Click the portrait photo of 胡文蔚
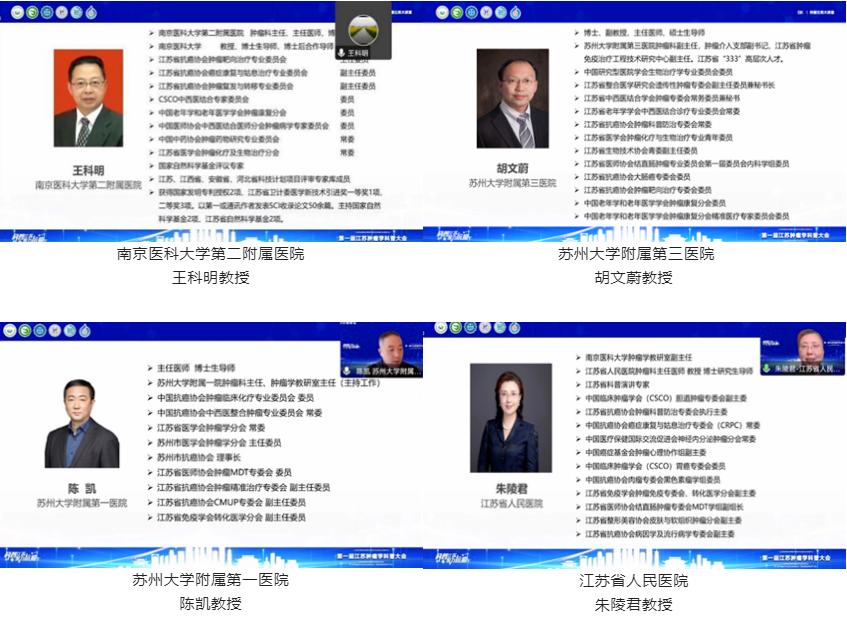Screen dimensions: 847x621 point(513,98)
